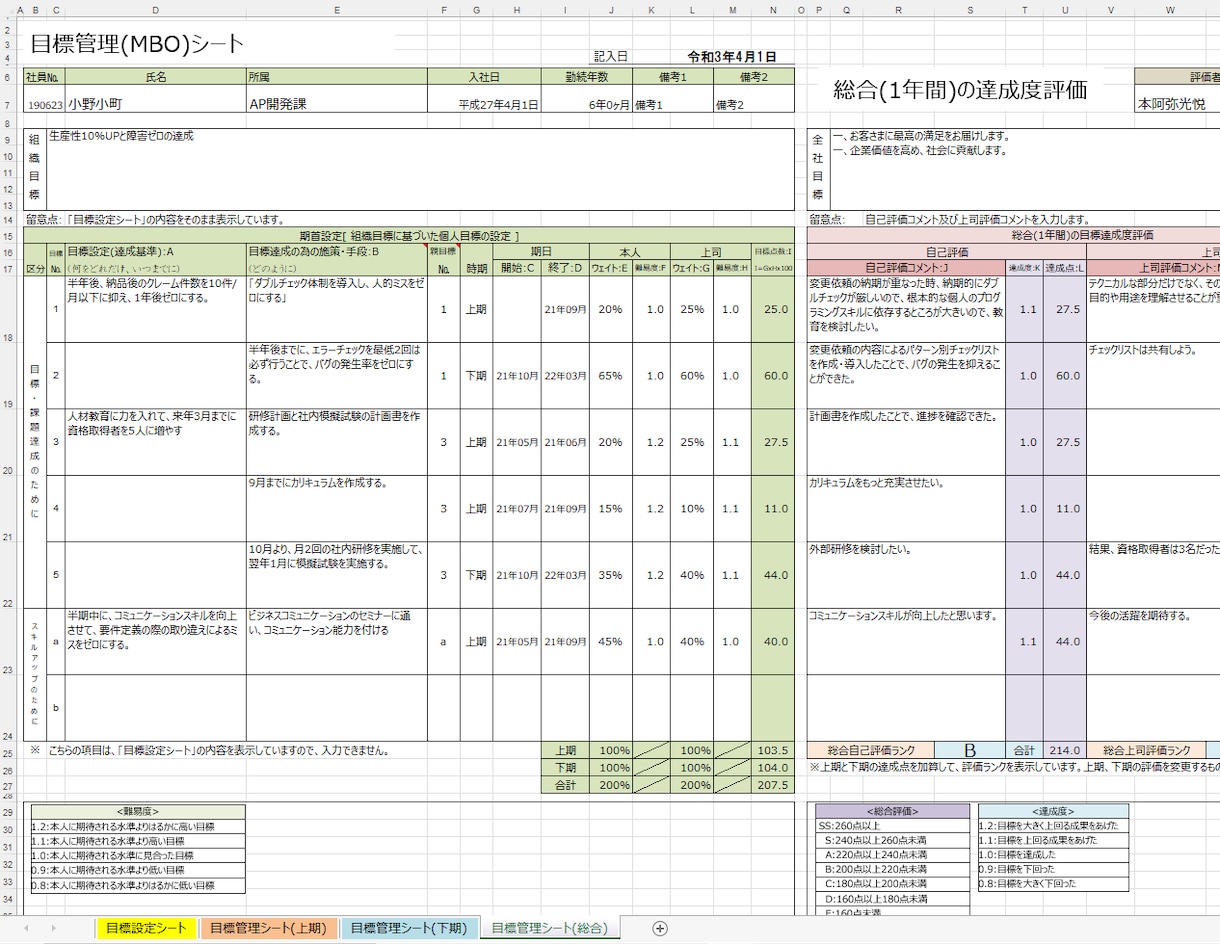Switch to 目標管理シート(下期) tab
The width and height of the screenshot is (1220, 944).
click(x=409, y=928)
